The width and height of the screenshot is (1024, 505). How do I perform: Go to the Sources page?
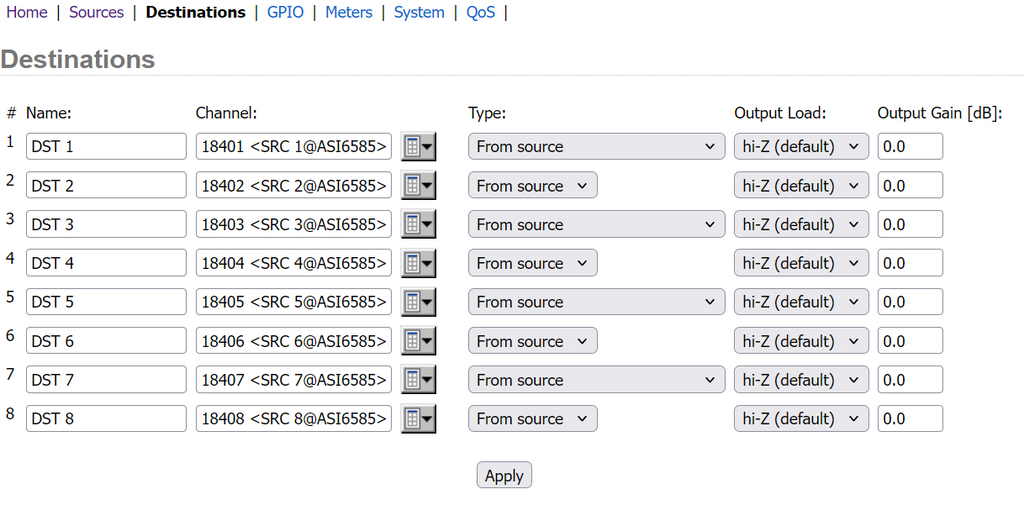tap(96, 12)
